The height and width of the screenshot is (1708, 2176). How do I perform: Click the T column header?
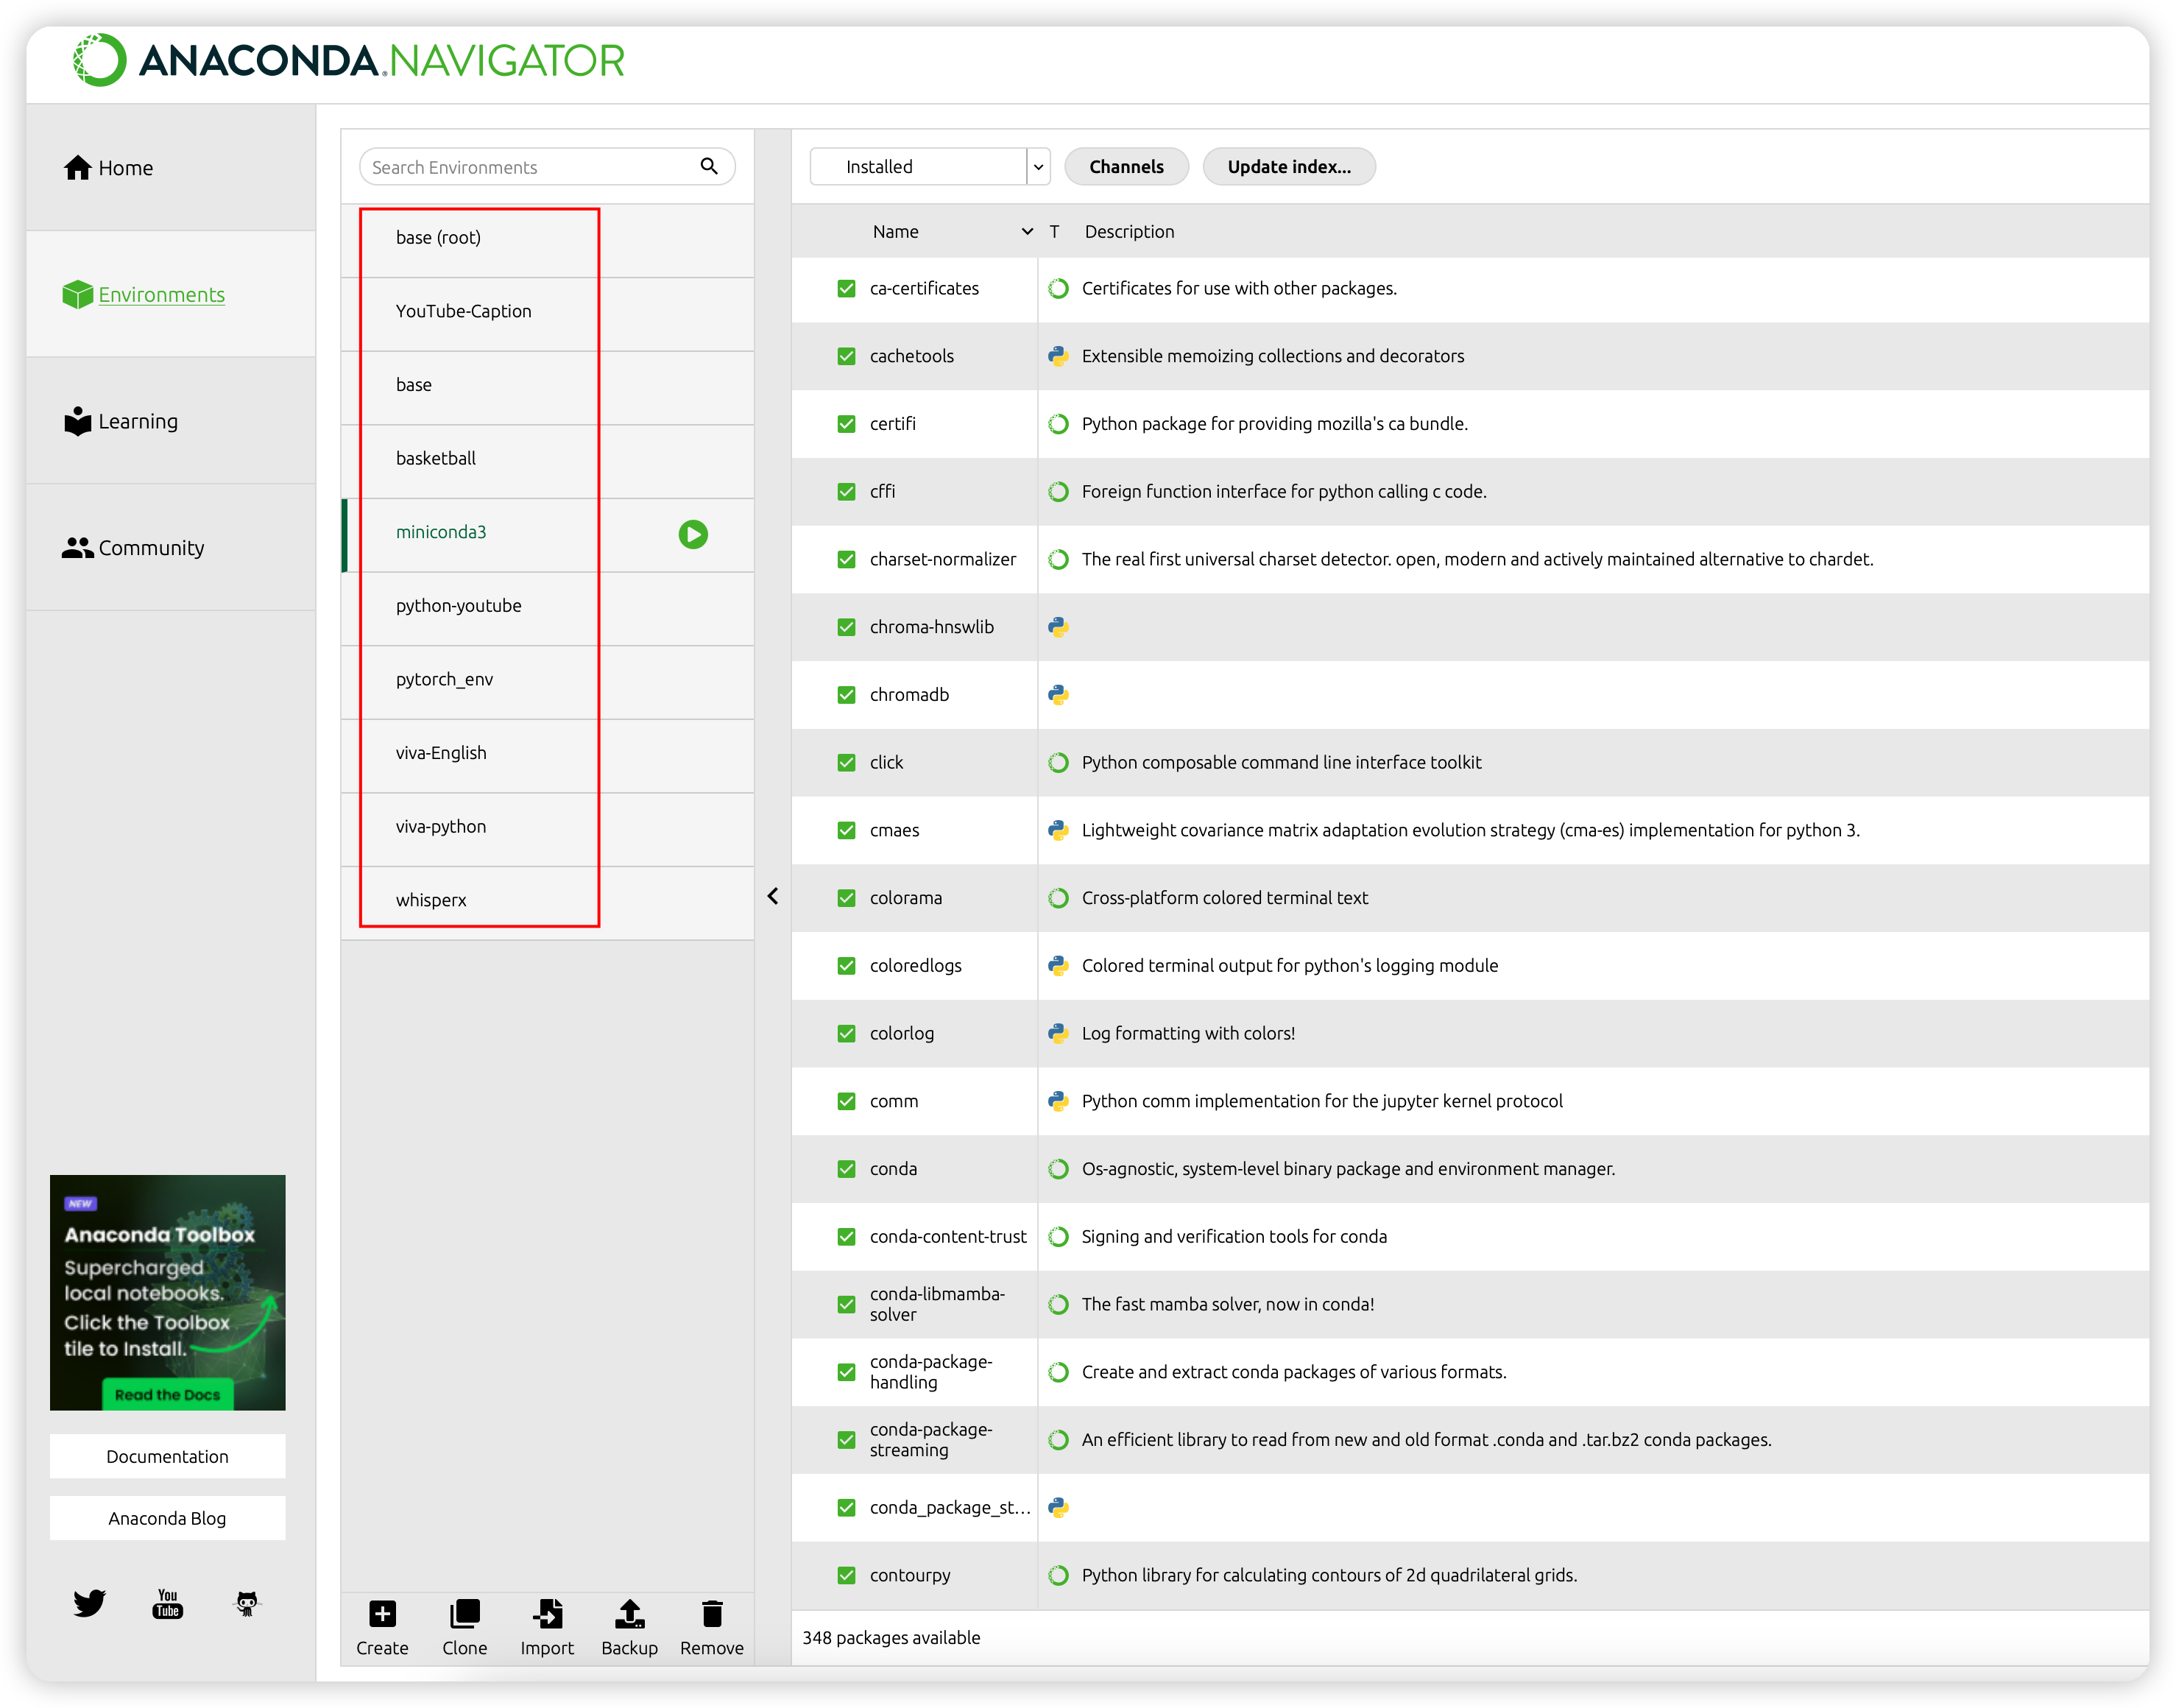pyautogui.click(x=1054, y=232)
